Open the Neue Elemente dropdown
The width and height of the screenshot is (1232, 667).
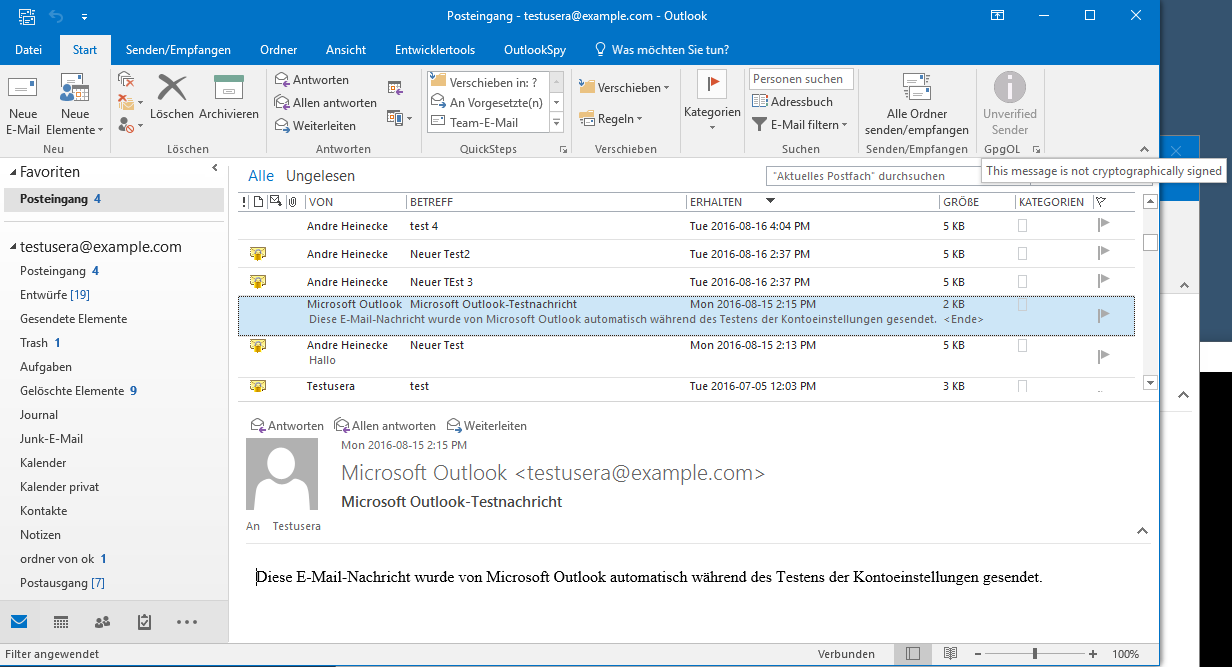coord(75,104)
